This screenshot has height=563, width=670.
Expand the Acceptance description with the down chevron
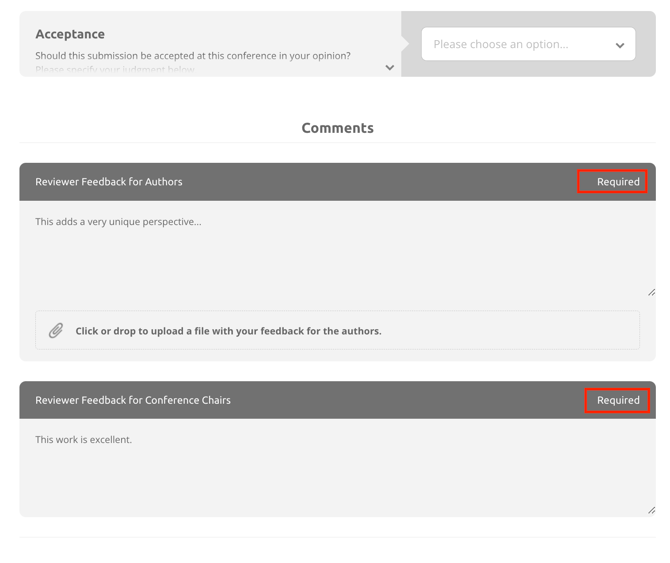[390, 68]
